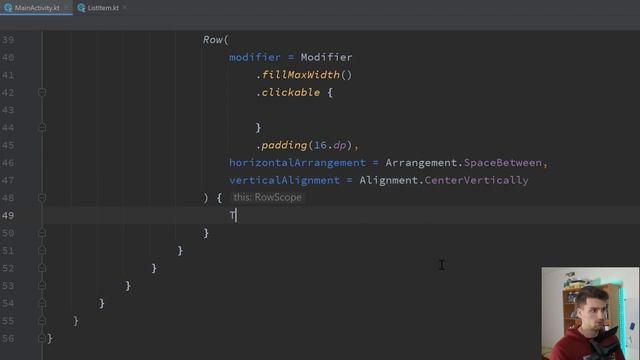Click the word Arrangement on line 46

[421, 163]
